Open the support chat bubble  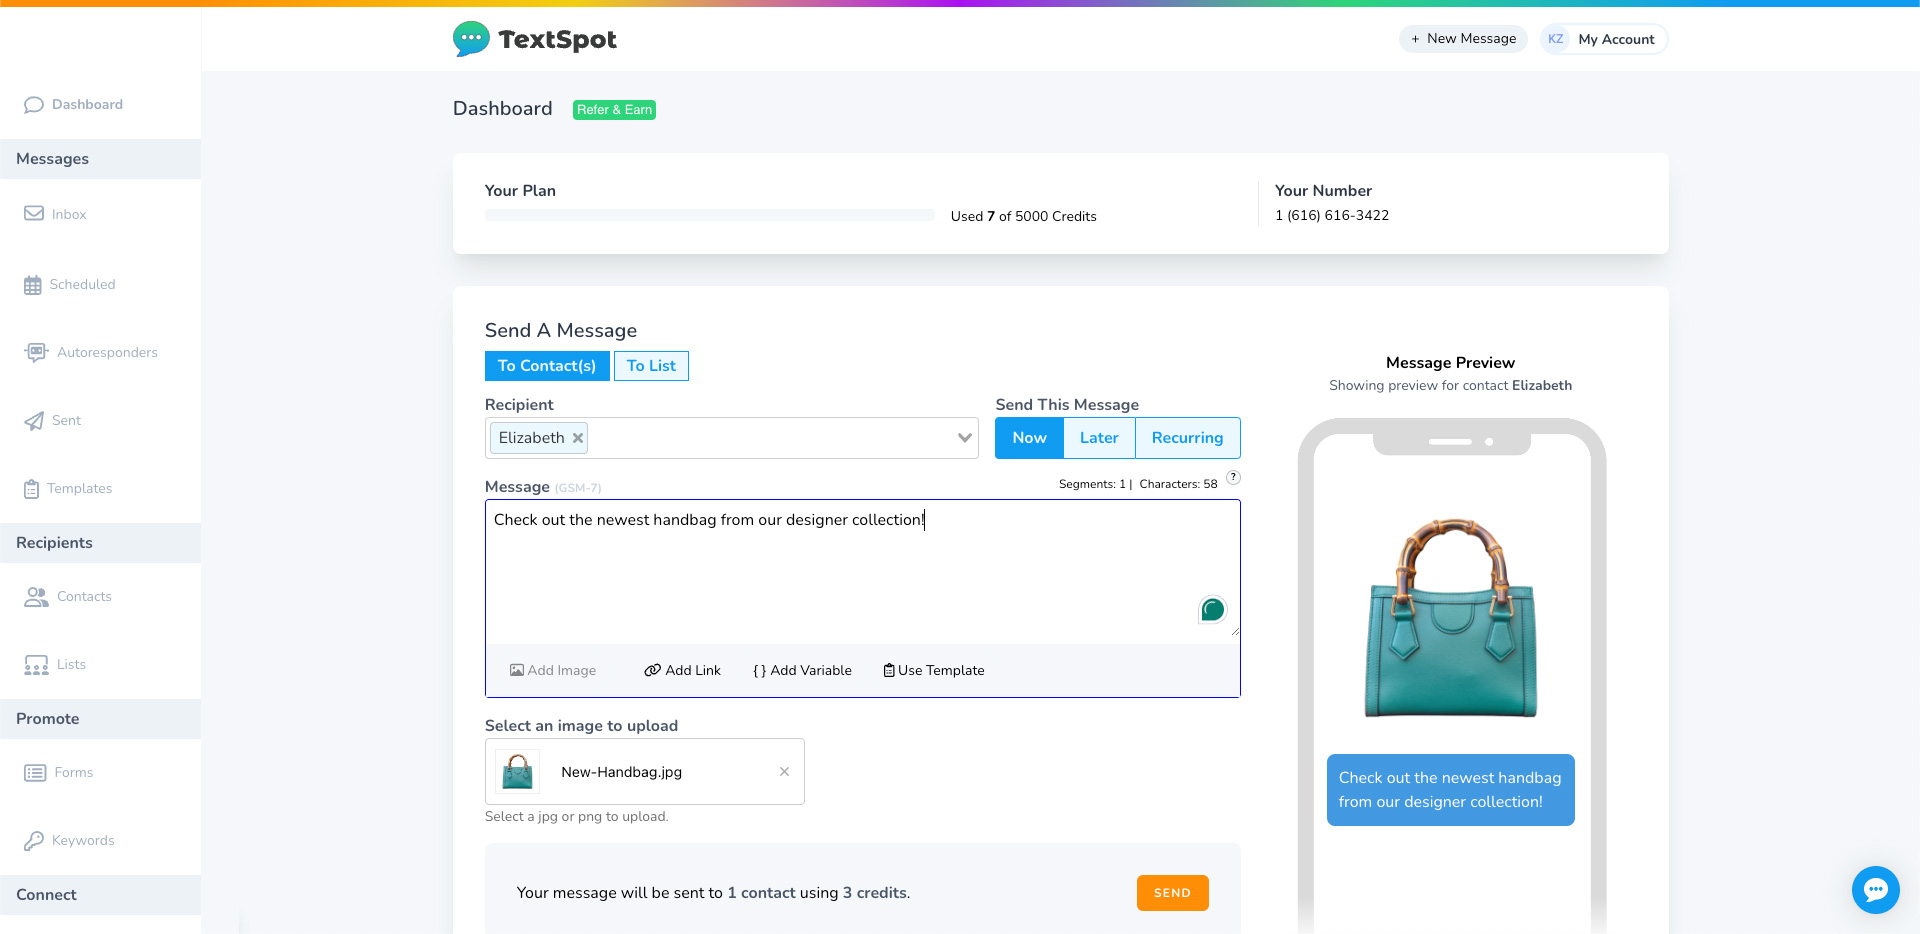click(1876, 890)
